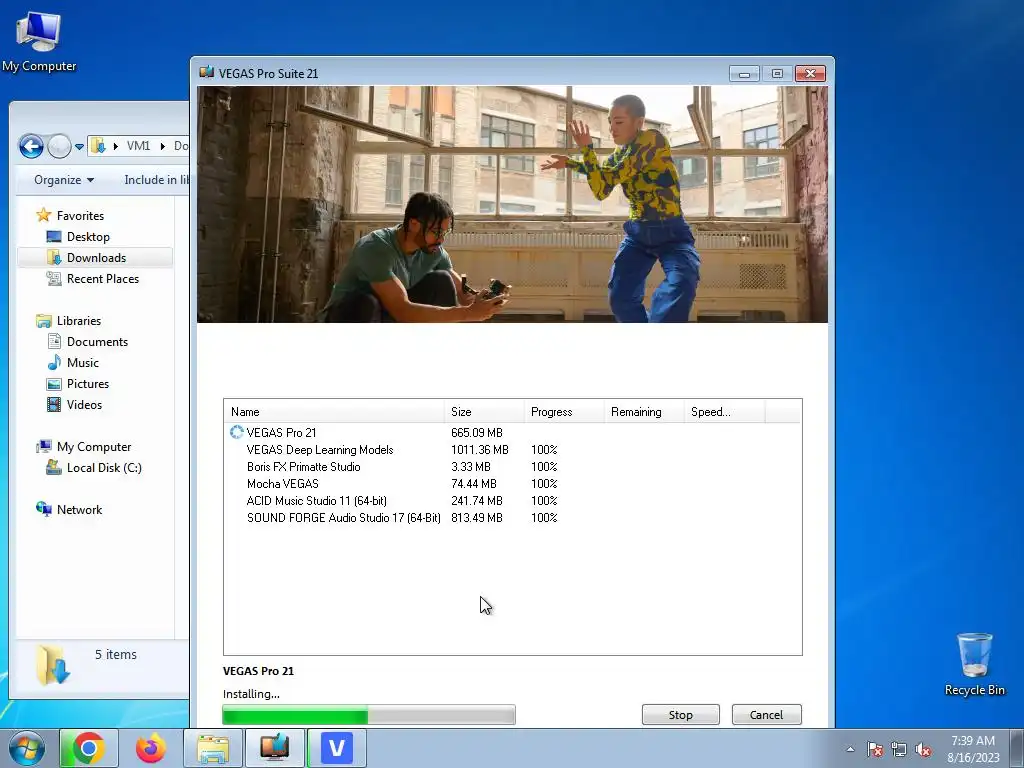This screenshot has width=1024, height=768.
Task: Switch to the VEGAS installer taskbar button
Action: [275, 748]
